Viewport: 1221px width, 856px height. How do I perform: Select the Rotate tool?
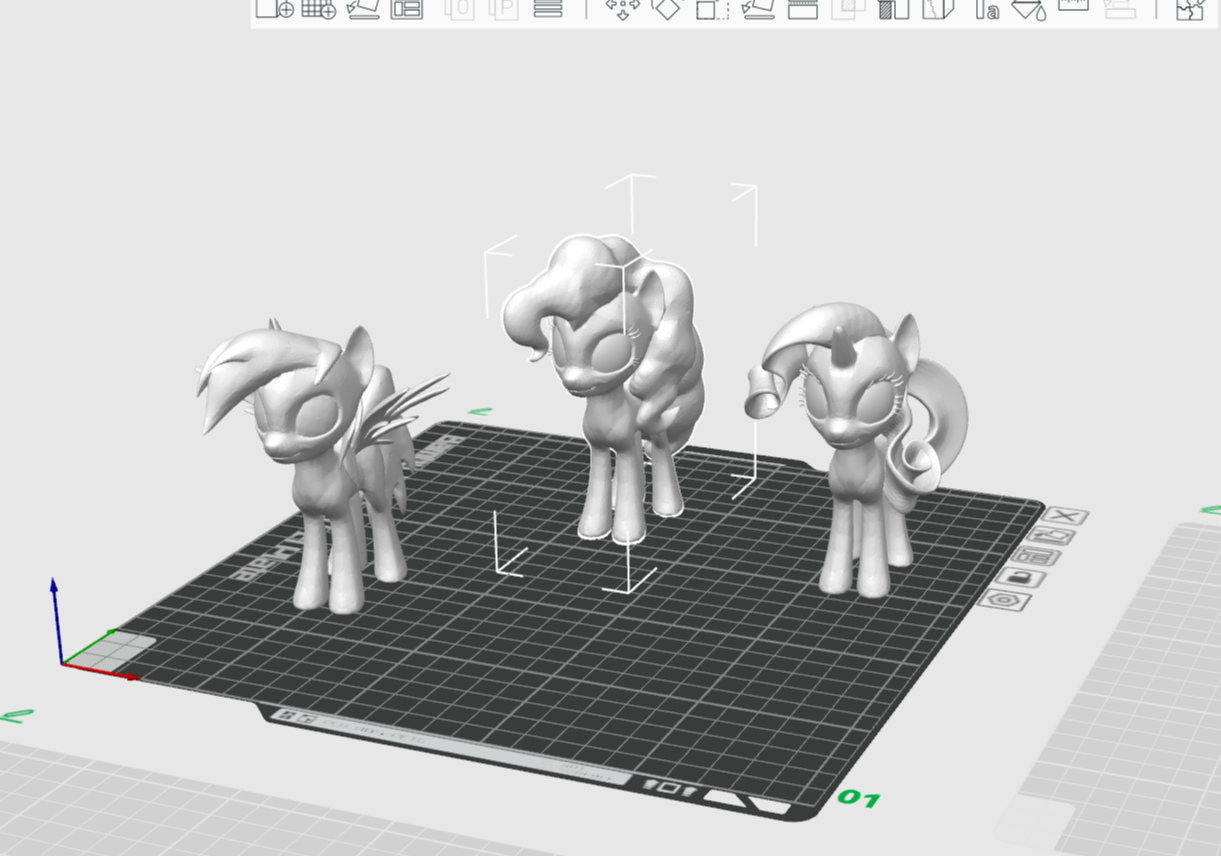coord(666,9)
